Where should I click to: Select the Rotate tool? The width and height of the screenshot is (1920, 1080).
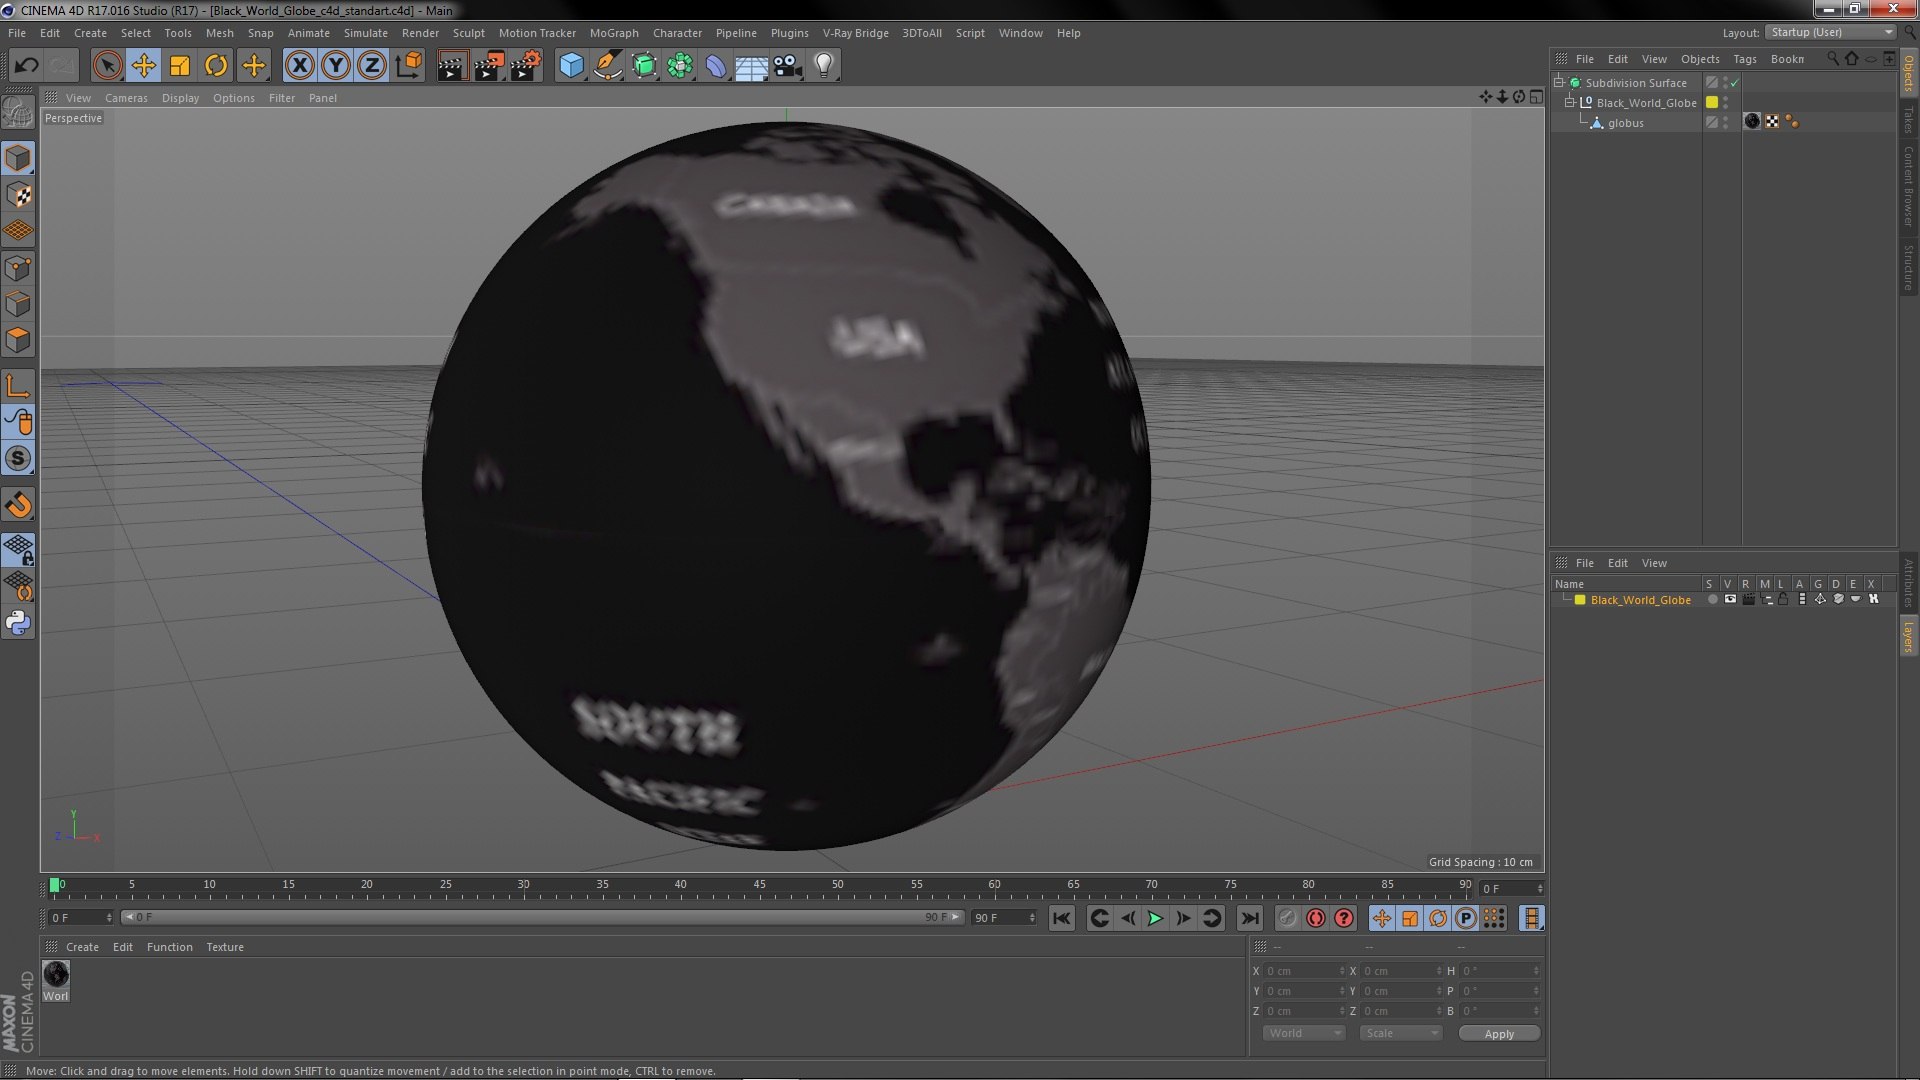coord(216,66)
